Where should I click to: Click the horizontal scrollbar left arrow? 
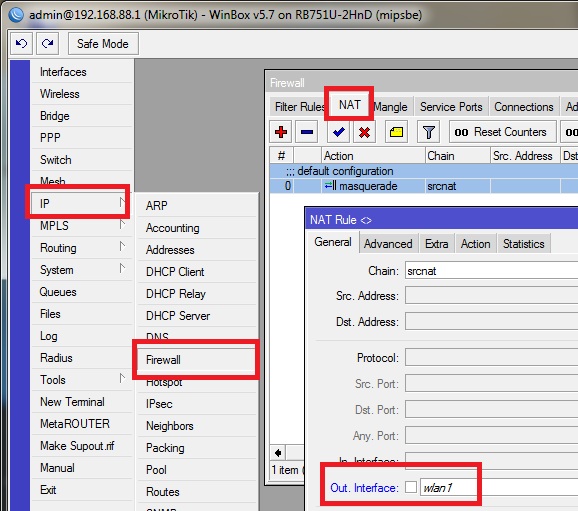(278, 452)
